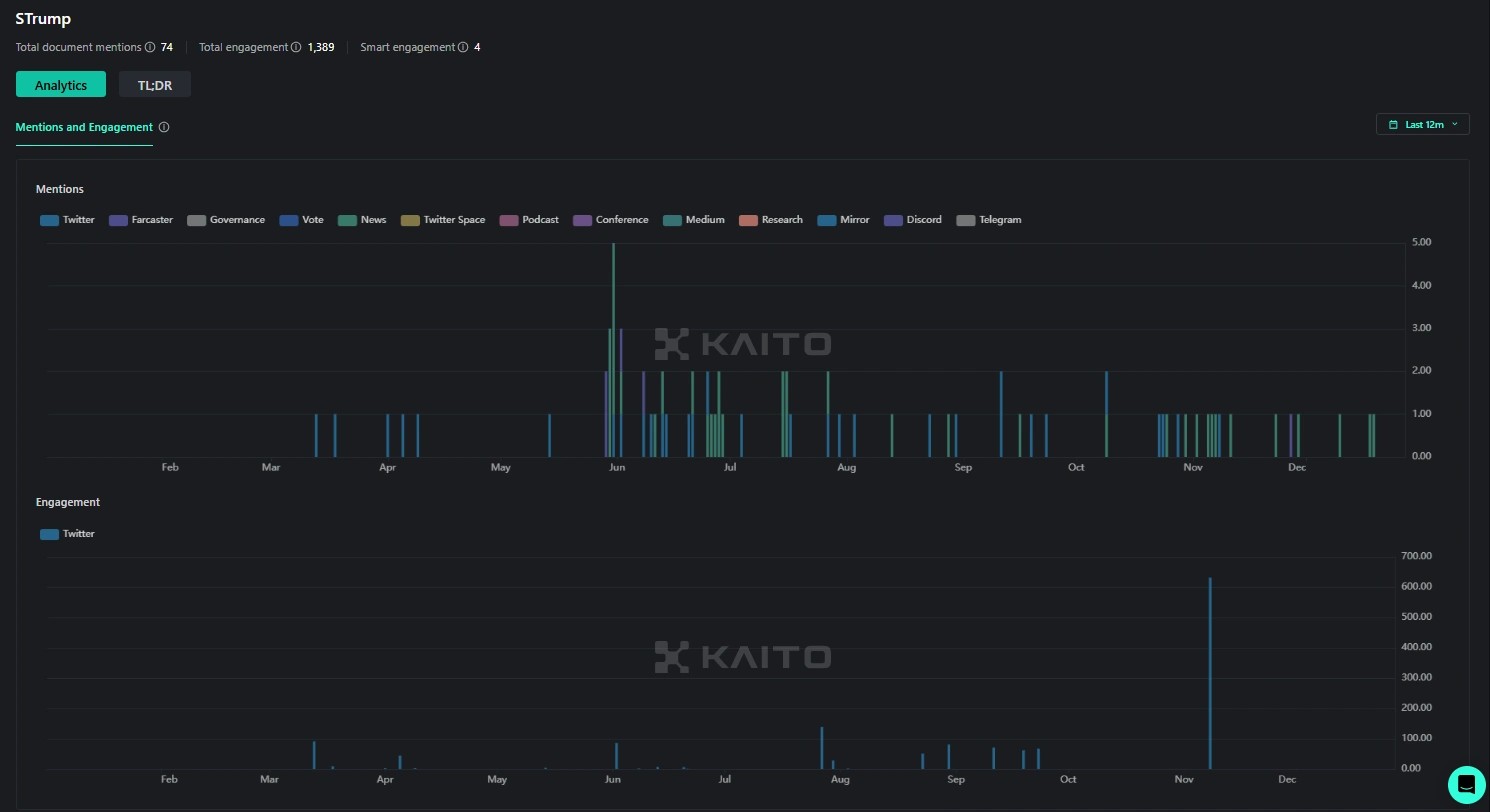Screen dimensions: 1490x812
Task: Click the Mirror legend color swatch
Action: click(826, 220)
